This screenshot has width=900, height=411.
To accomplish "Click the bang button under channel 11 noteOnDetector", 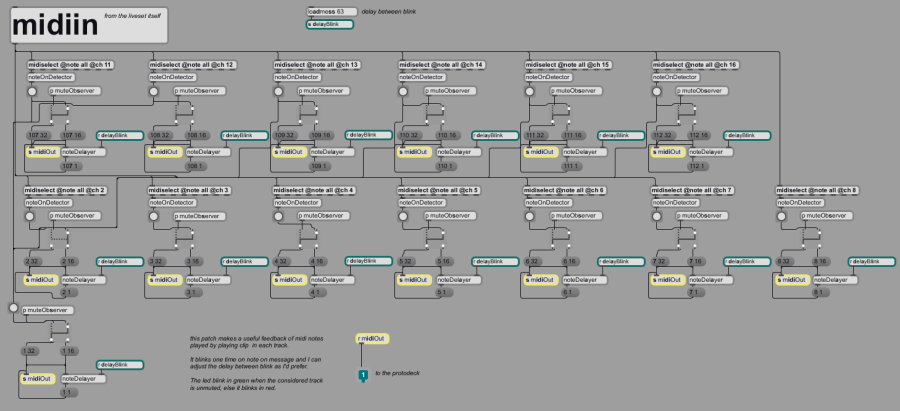I will point(31,91).
